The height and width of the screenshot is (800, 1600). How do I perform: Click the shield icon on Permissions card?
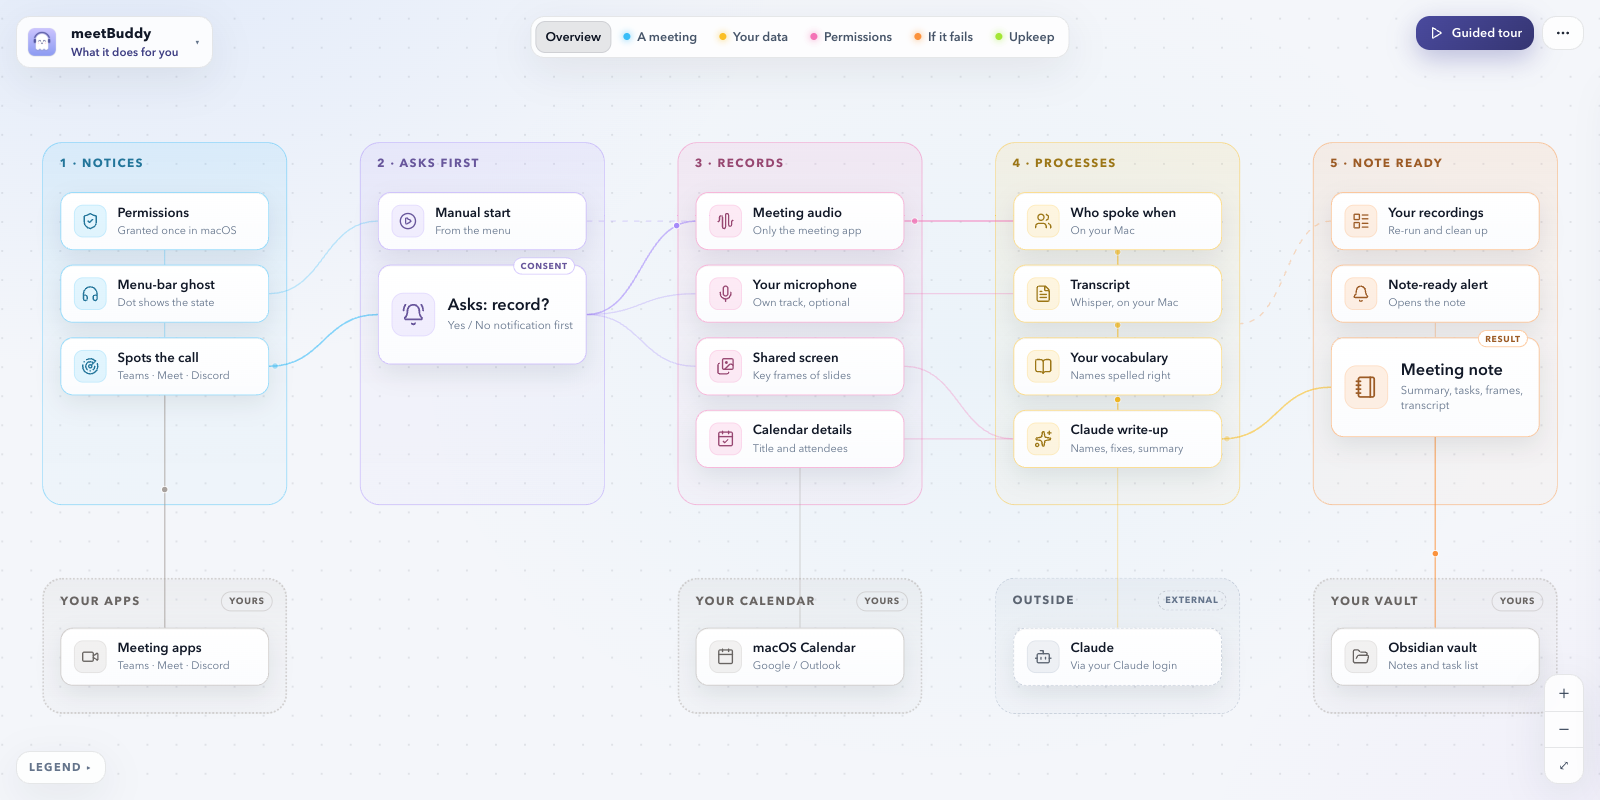(x=90, y=221)
